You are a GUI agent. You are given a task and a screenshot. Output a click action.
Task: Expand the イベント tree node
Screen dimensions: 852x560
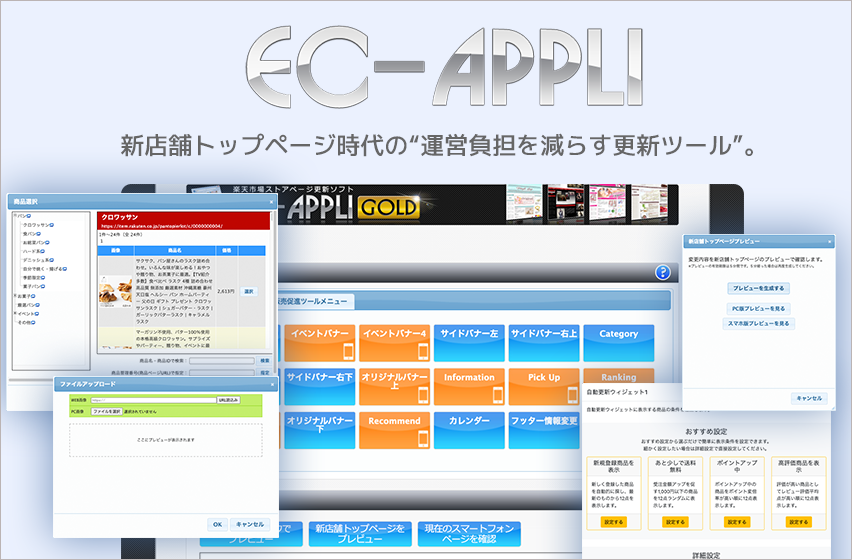pyautogui.click(x=13, y=314)
